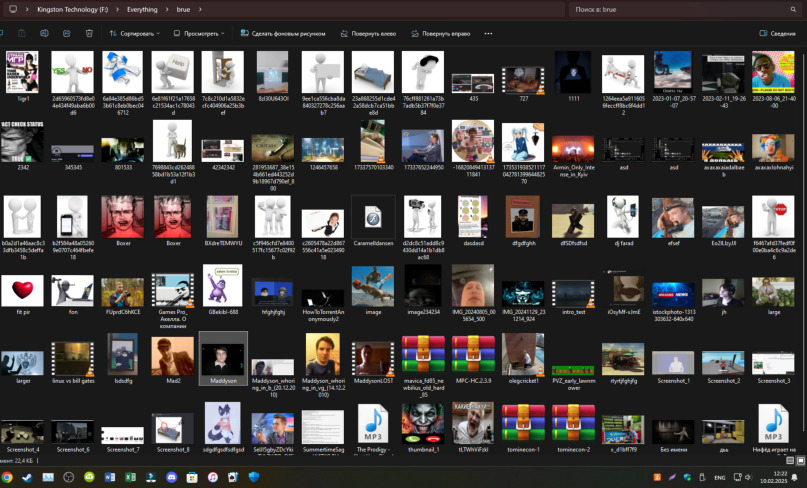The image size is (807, 488).
Task: Expand the chevron after Everything breadcrumb
Action: click(167, 9)
